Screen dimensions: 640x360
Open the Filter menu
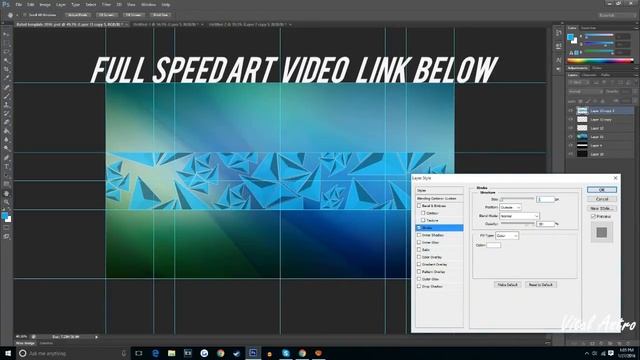pyautogui.click(x=106, y=4)
